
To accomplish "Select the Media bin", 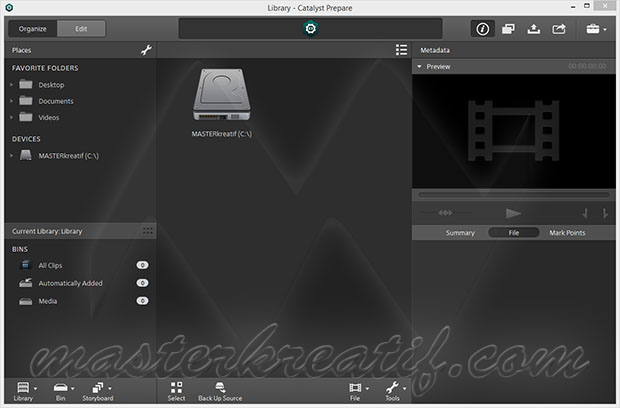I will 47,301.
